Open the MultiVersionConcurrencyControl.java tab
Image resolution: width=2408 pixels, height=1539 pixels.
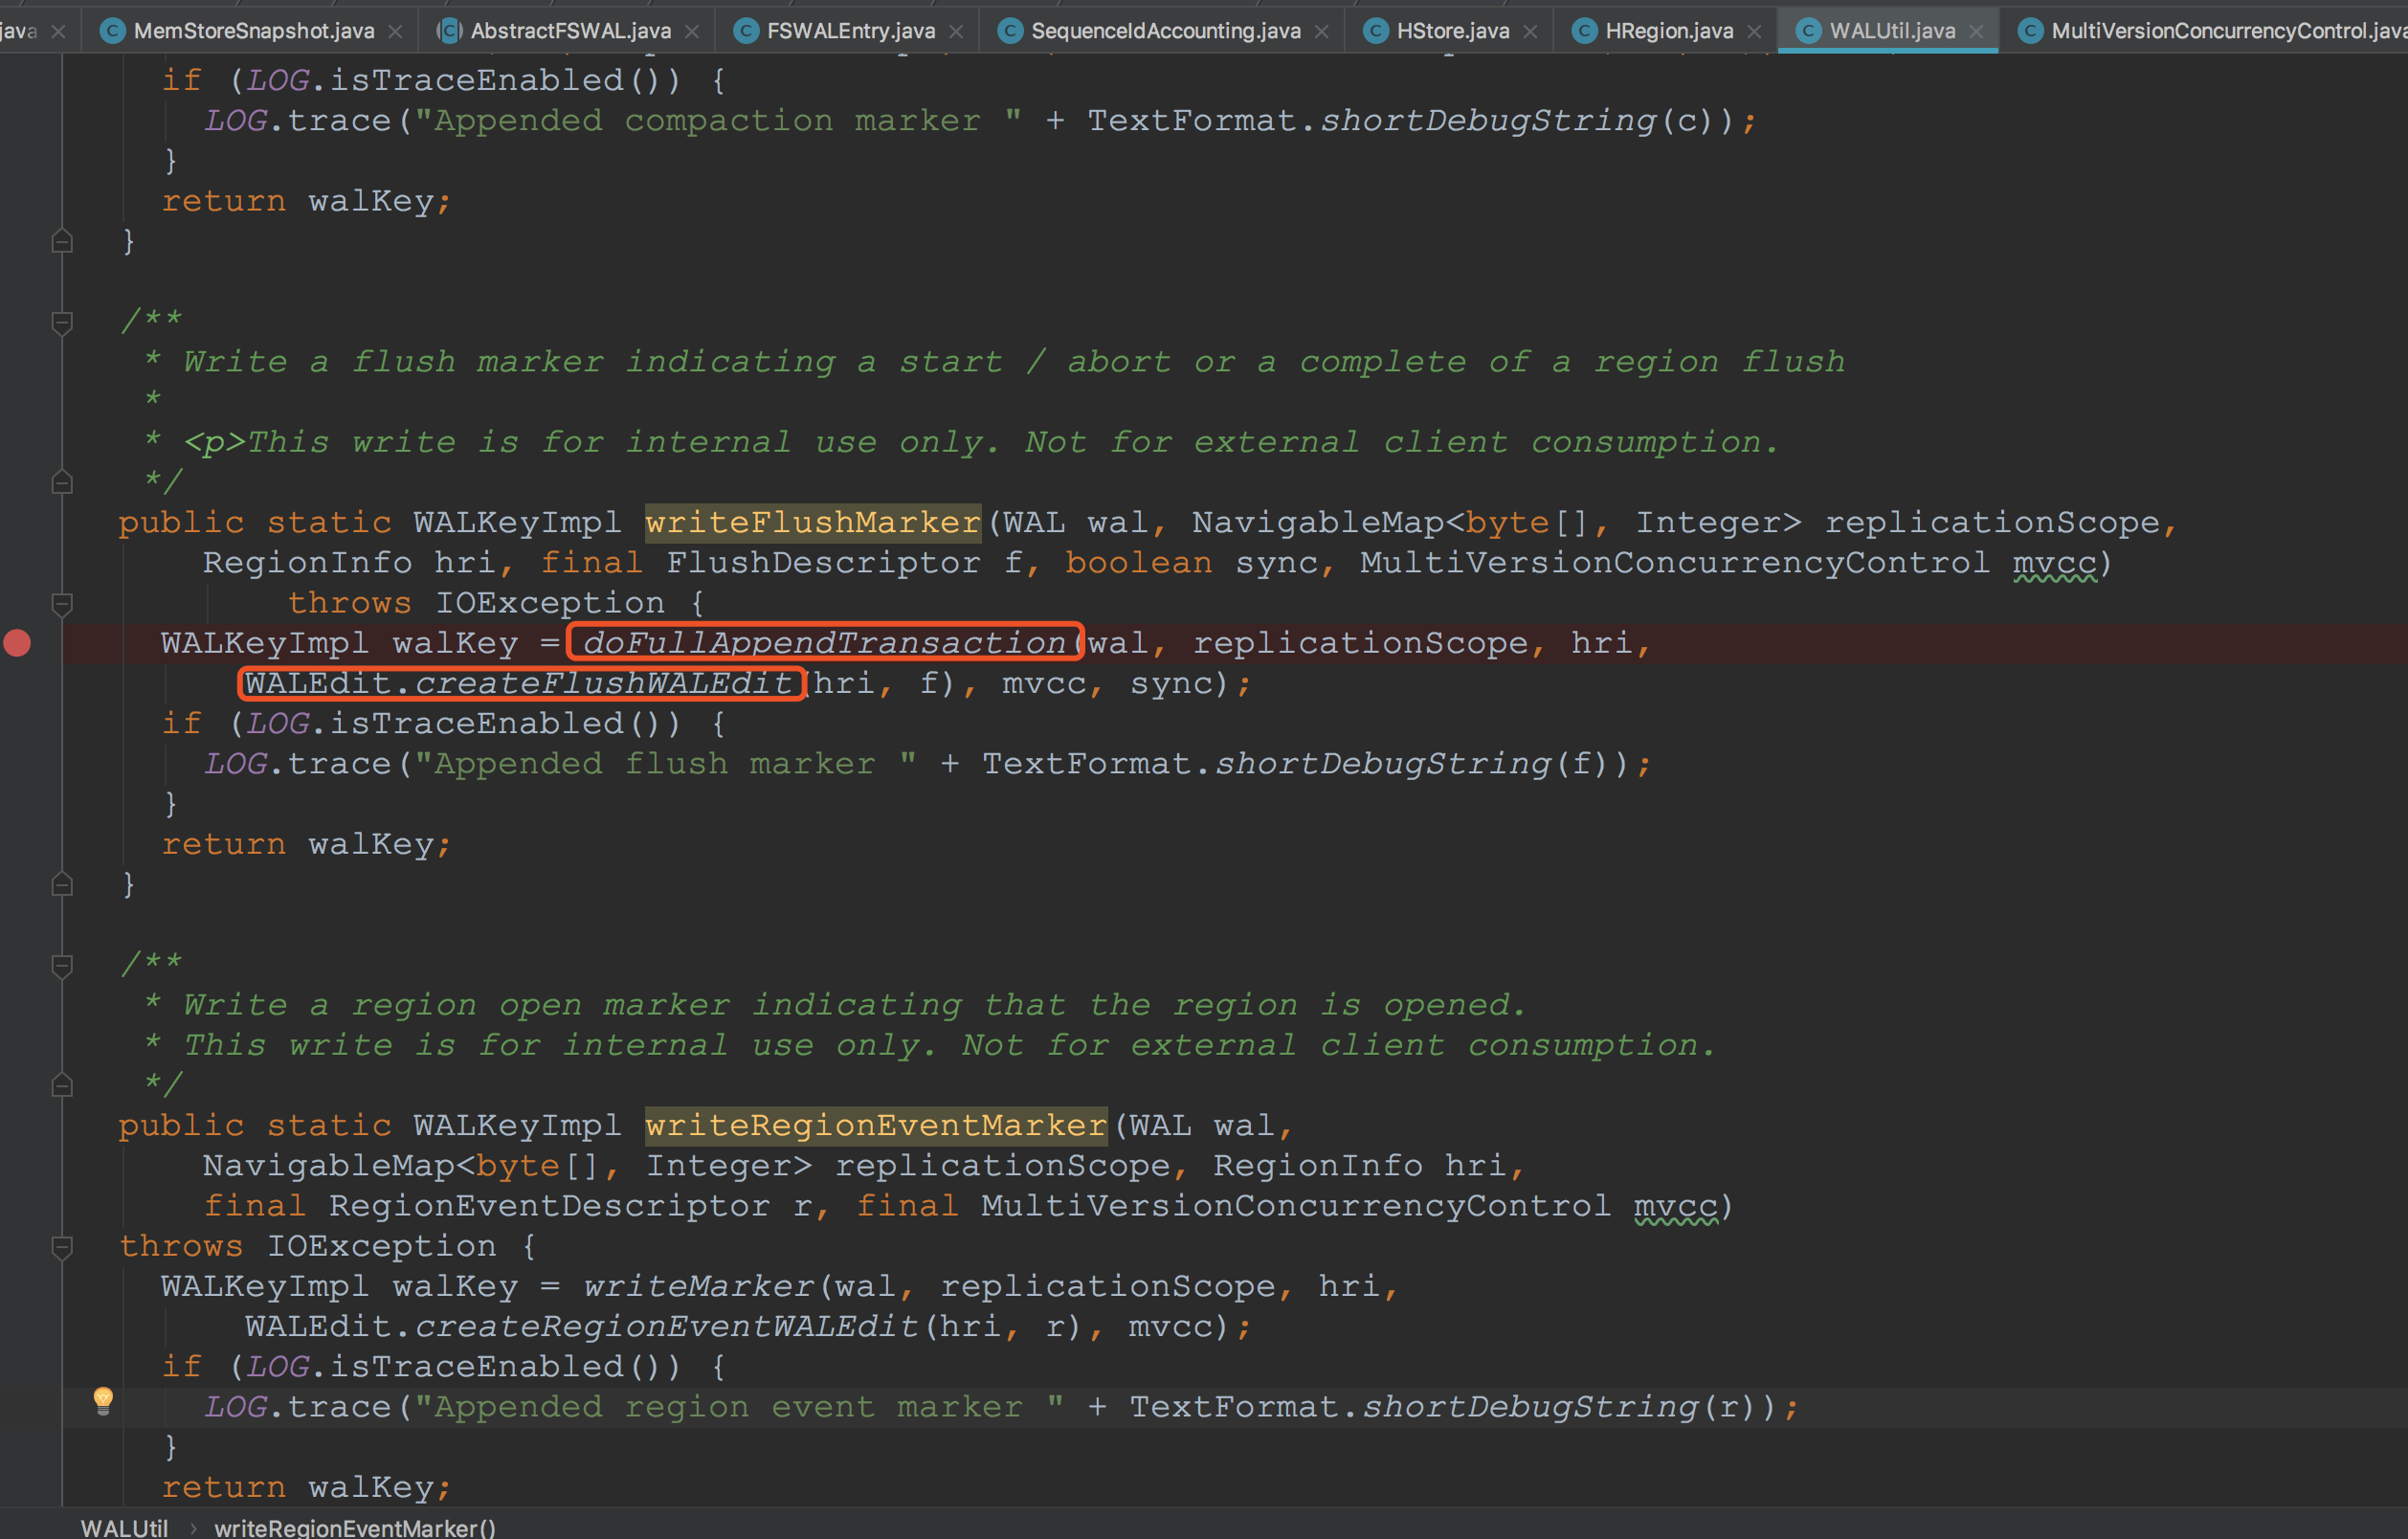tap(2220, 31)
